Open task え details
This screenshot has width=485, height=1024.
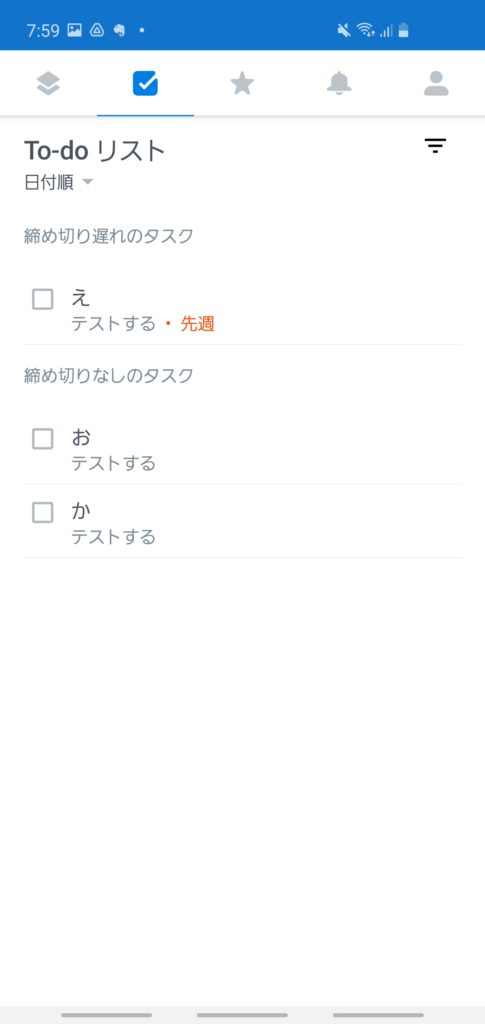coord(242,309)
